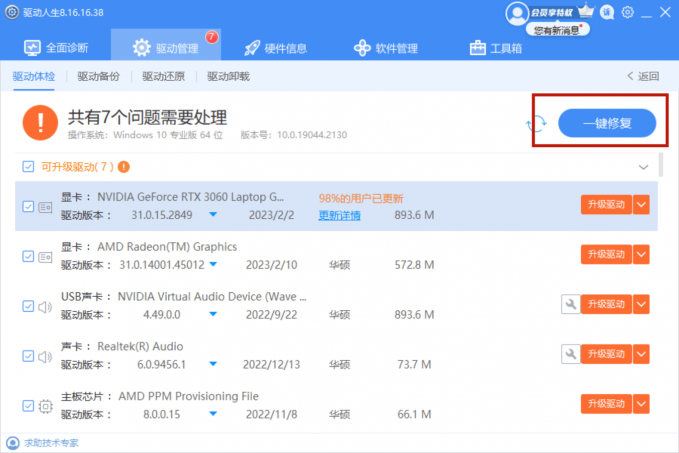Switch to the 驱动备份 sub-tab
Viewport: 679px width, 453px height.
click(x=98, y=77)
